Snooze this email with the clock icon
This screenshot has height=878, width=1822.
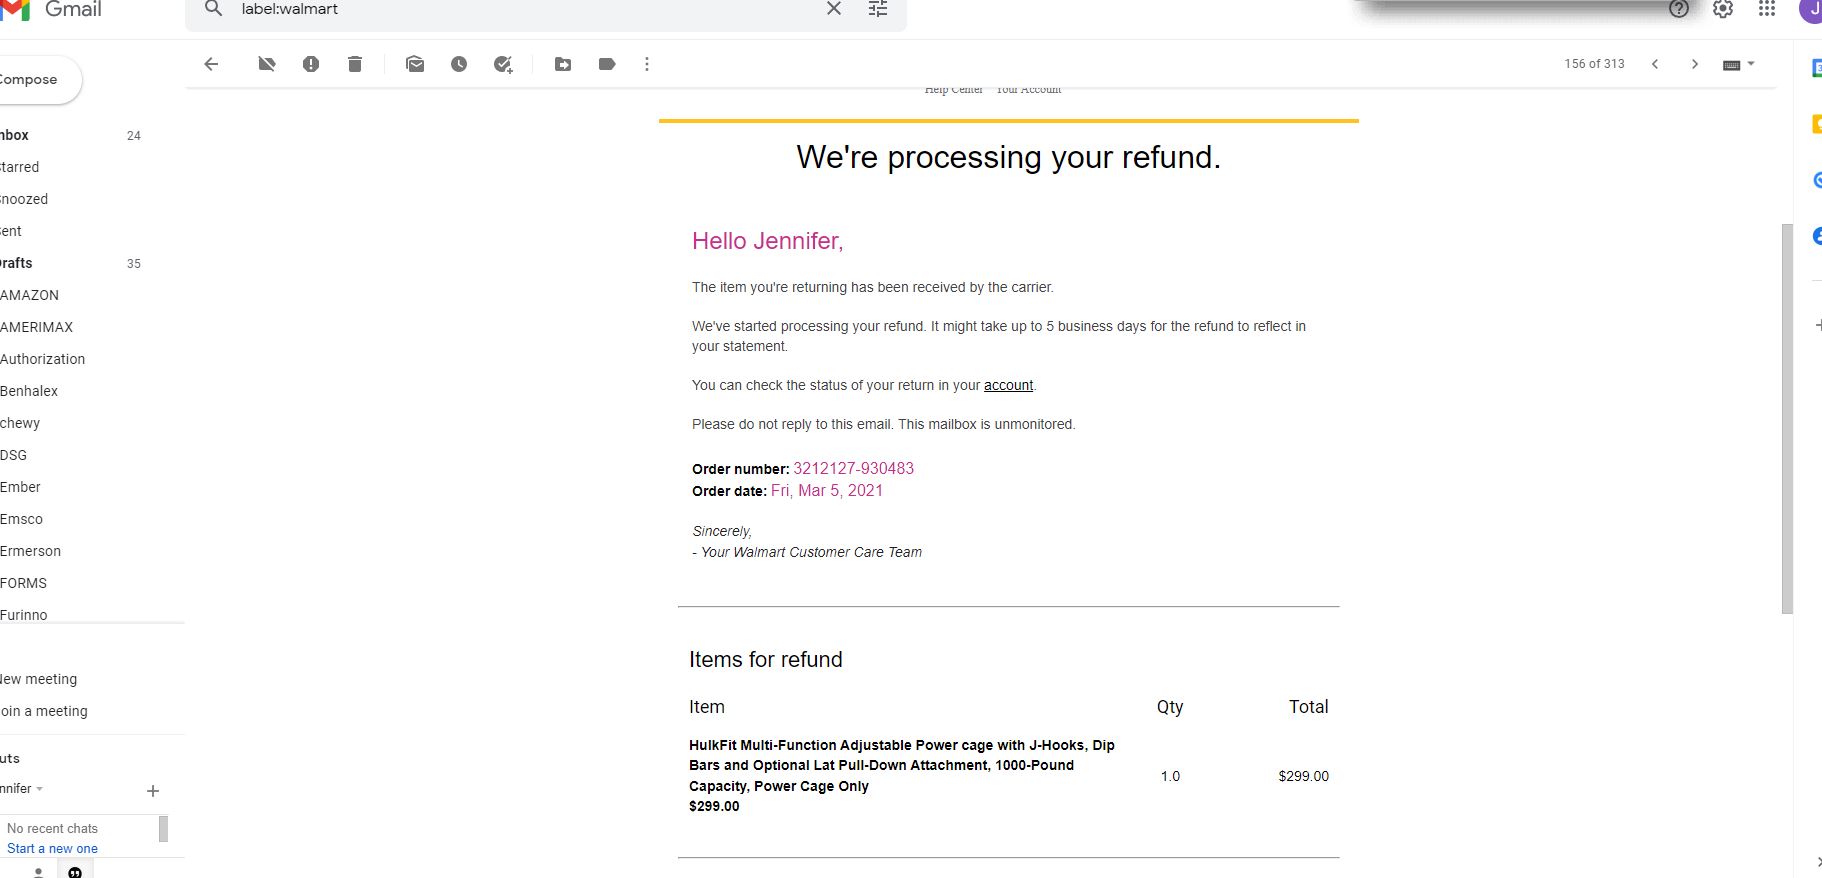[459, 64]
